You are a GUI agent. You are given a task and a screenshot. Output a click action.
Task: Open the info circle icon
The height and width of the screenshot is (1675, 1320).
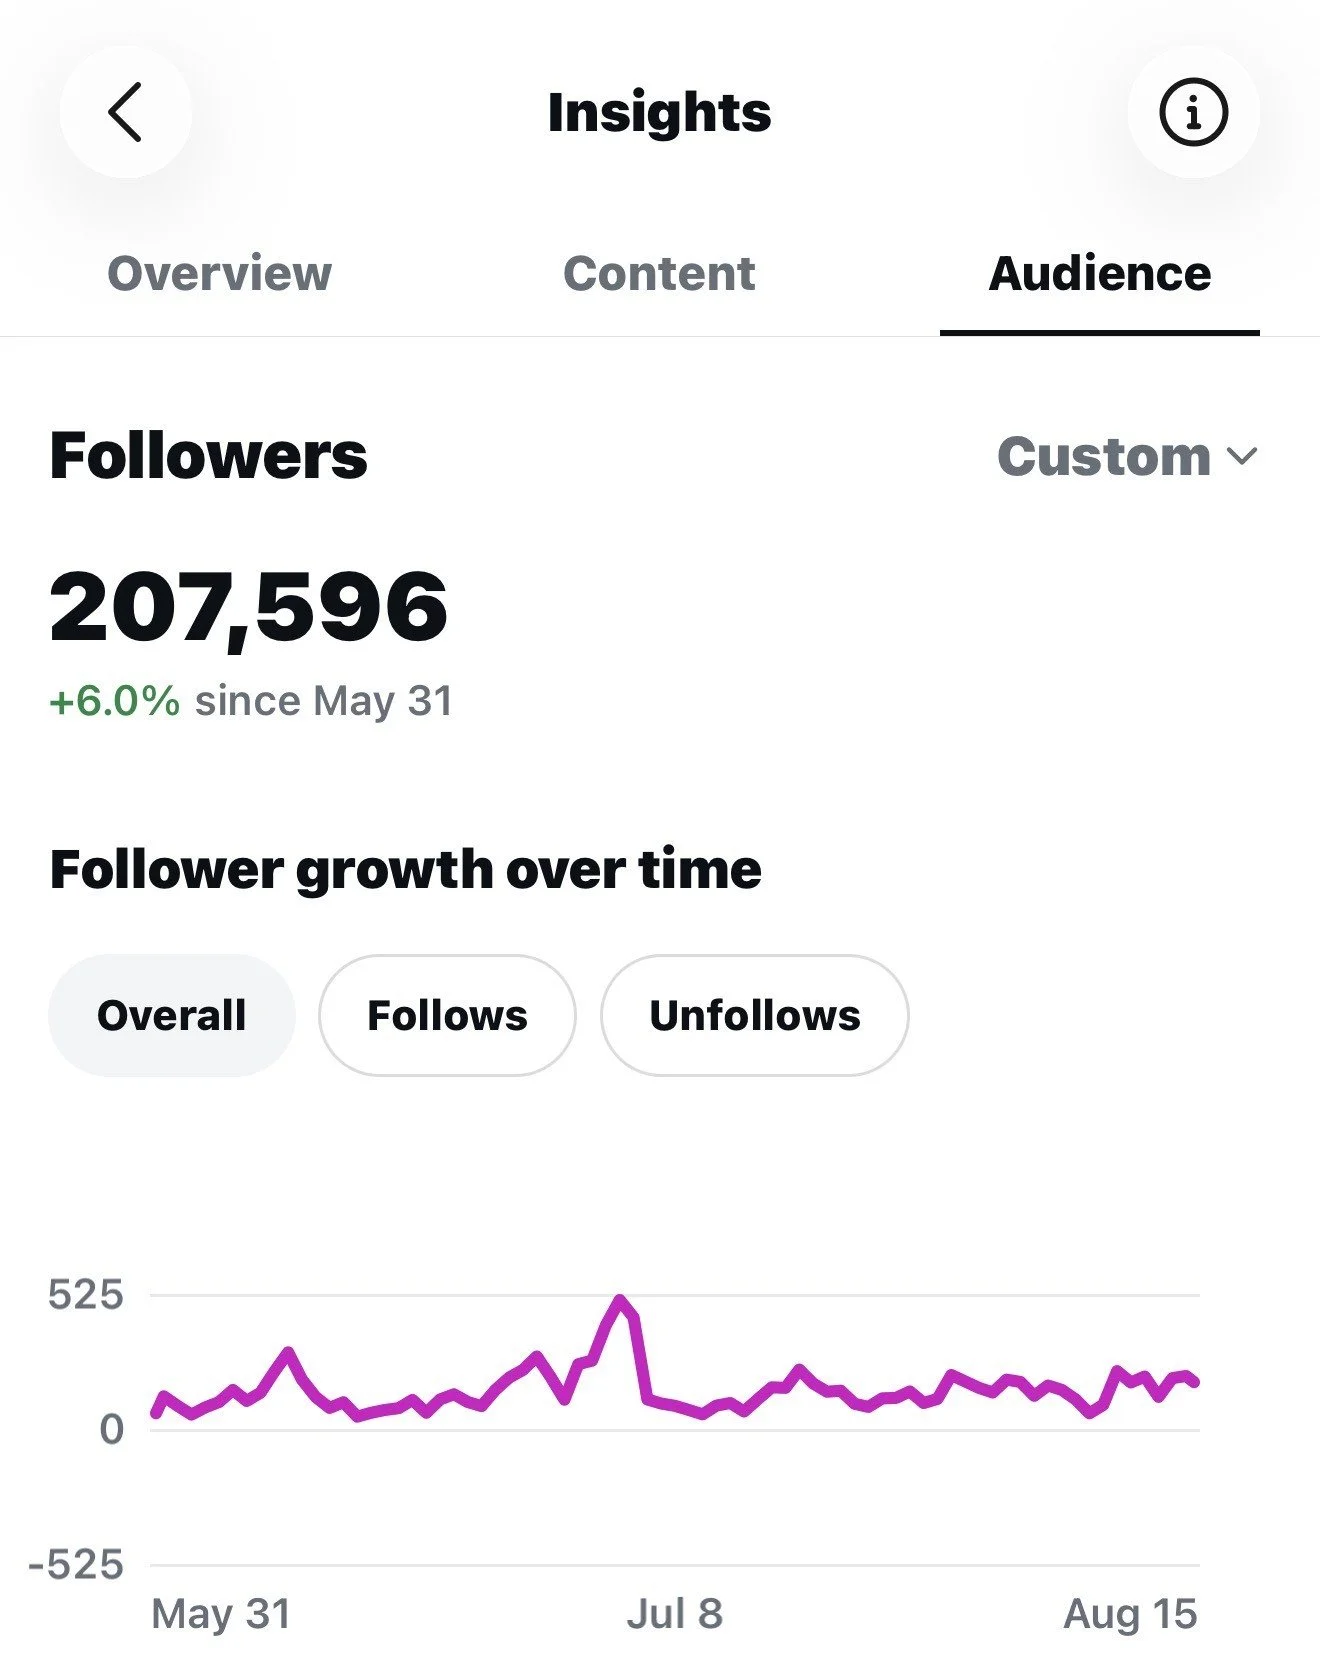pyautogui.click(x=1193, y=112)
